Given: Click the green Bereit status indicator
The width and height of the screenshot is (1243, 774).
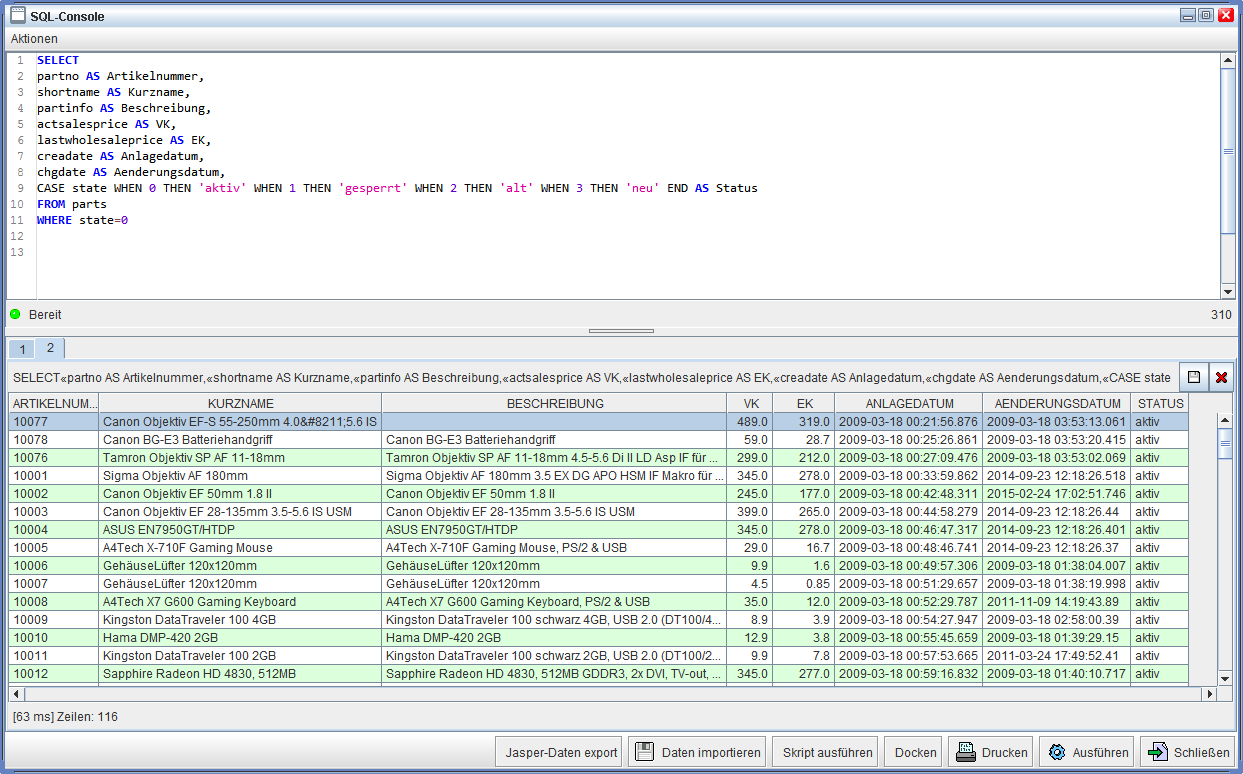Looking at the screenshot, I should (16, 315).
